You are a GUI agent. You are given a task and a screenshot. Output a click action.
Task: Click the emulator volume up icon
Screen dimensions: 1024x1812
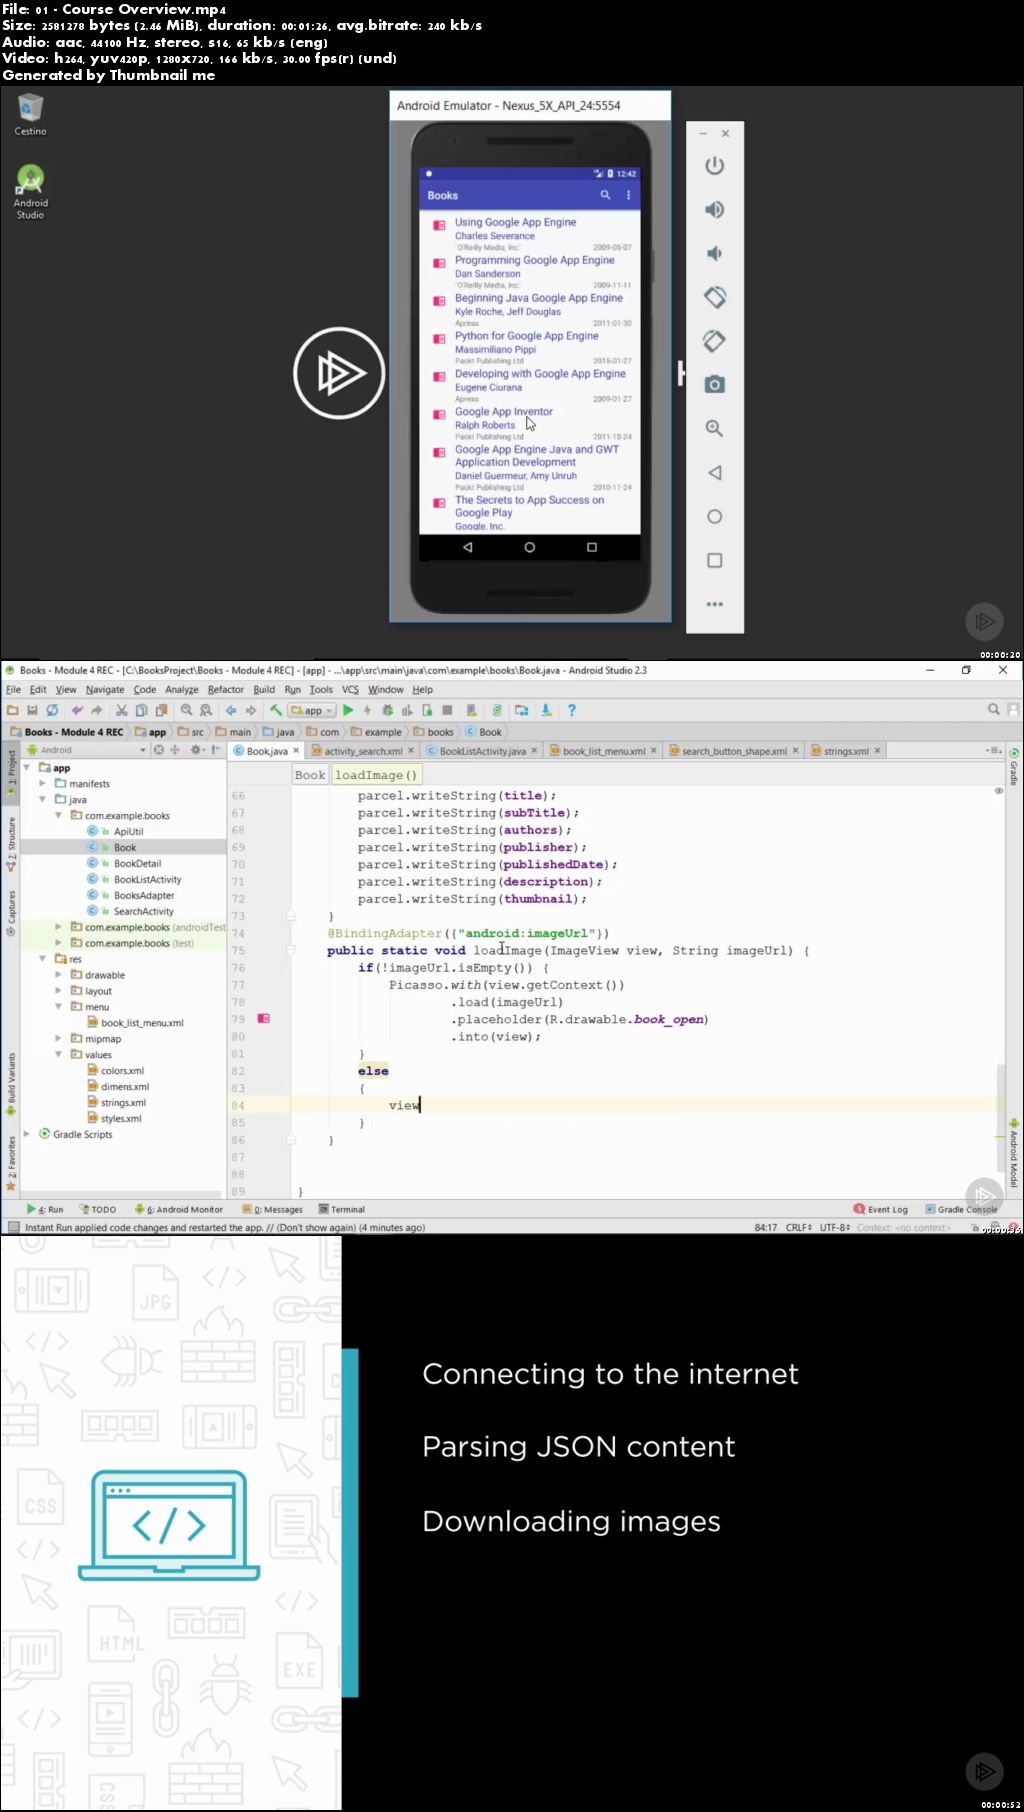(714, 209)
